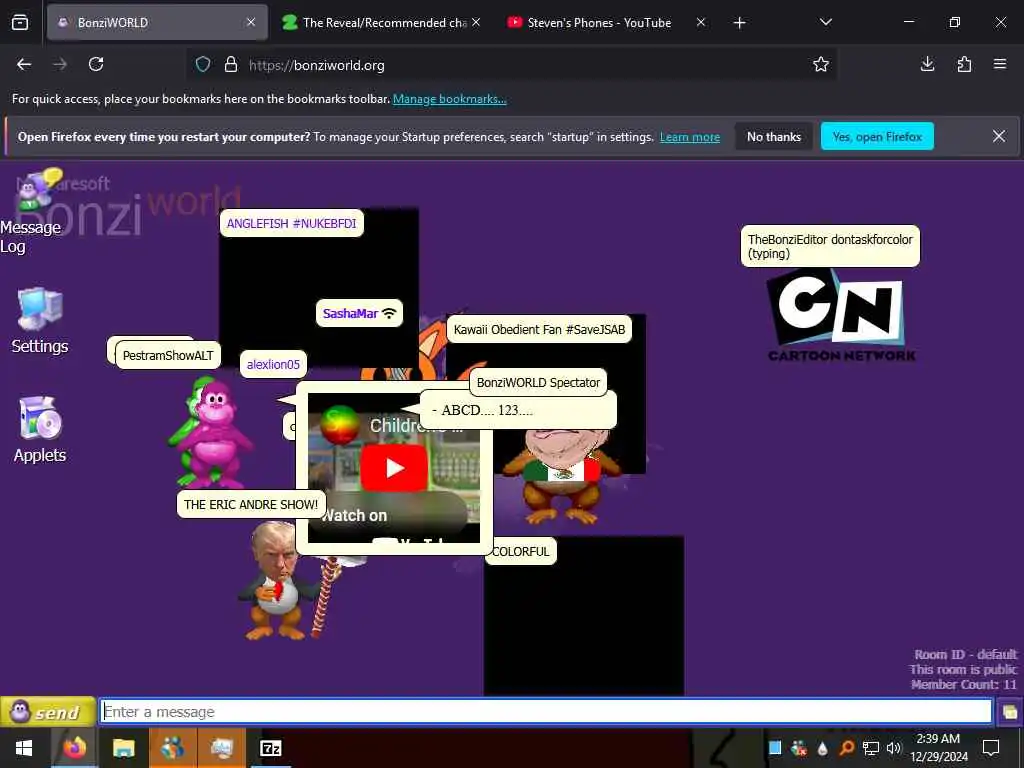
Task: Click the Manage bookmarks link
Action: [449, 99]
